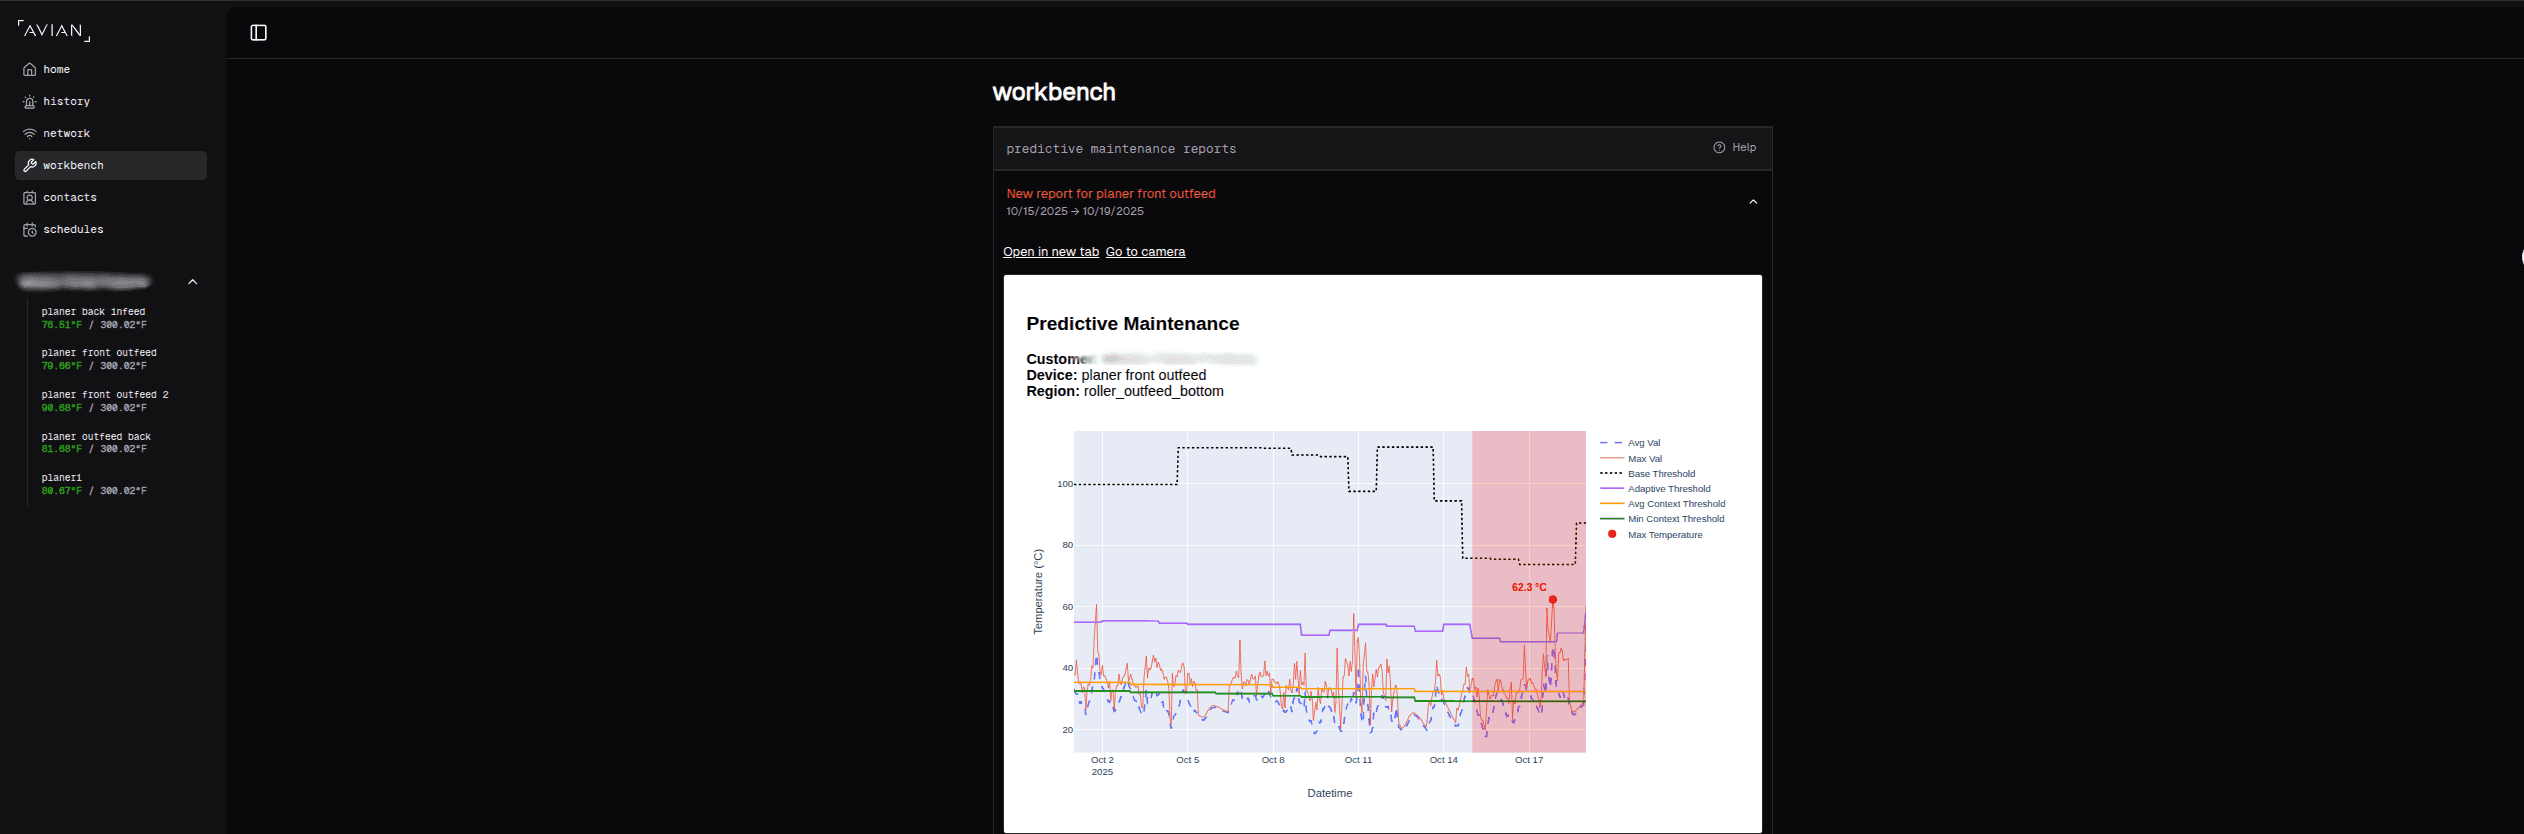Open the network menu item
Image resolution: width=2524 pixels, height=834 pixels.
coord(66,134)
